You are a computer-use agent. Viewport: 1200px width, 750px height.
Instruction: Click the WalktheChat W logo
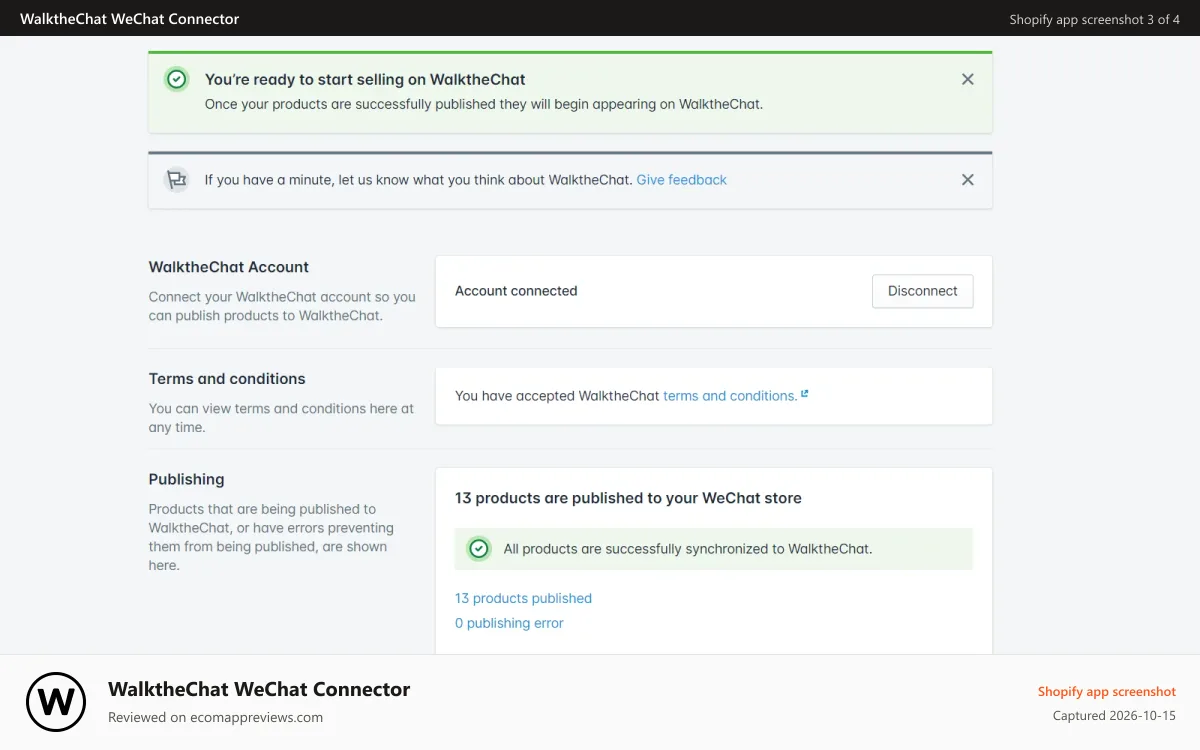56,702
